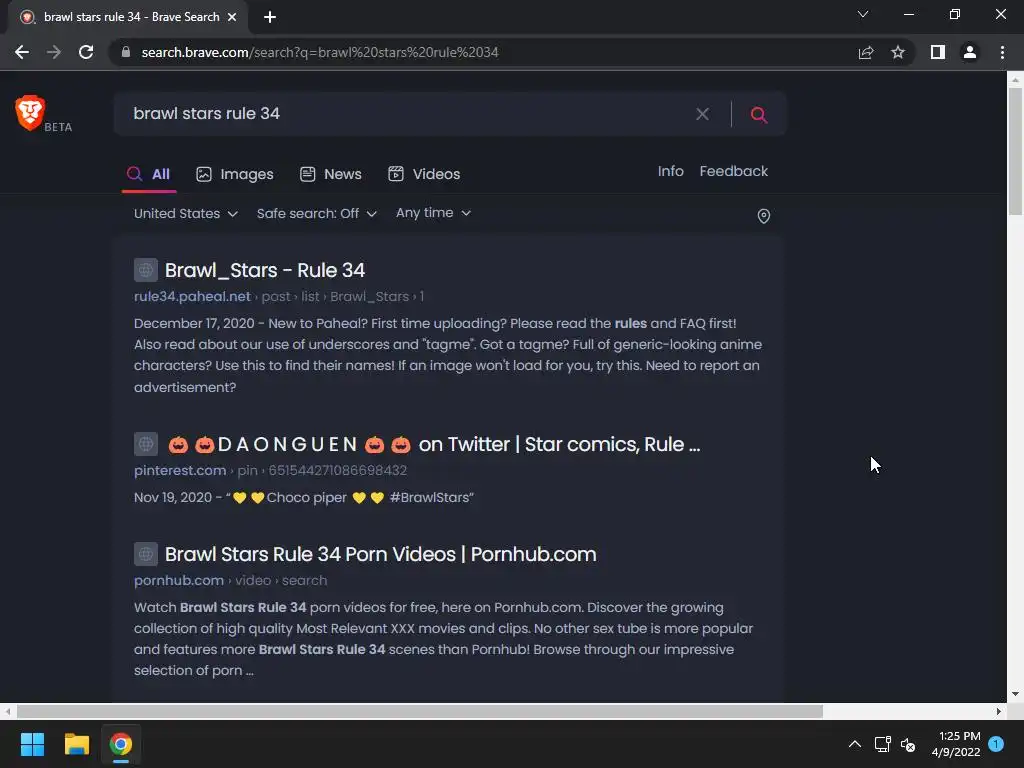Open the taskbar clock and date
Screen dimensions: 1024x768
(956, 744)
